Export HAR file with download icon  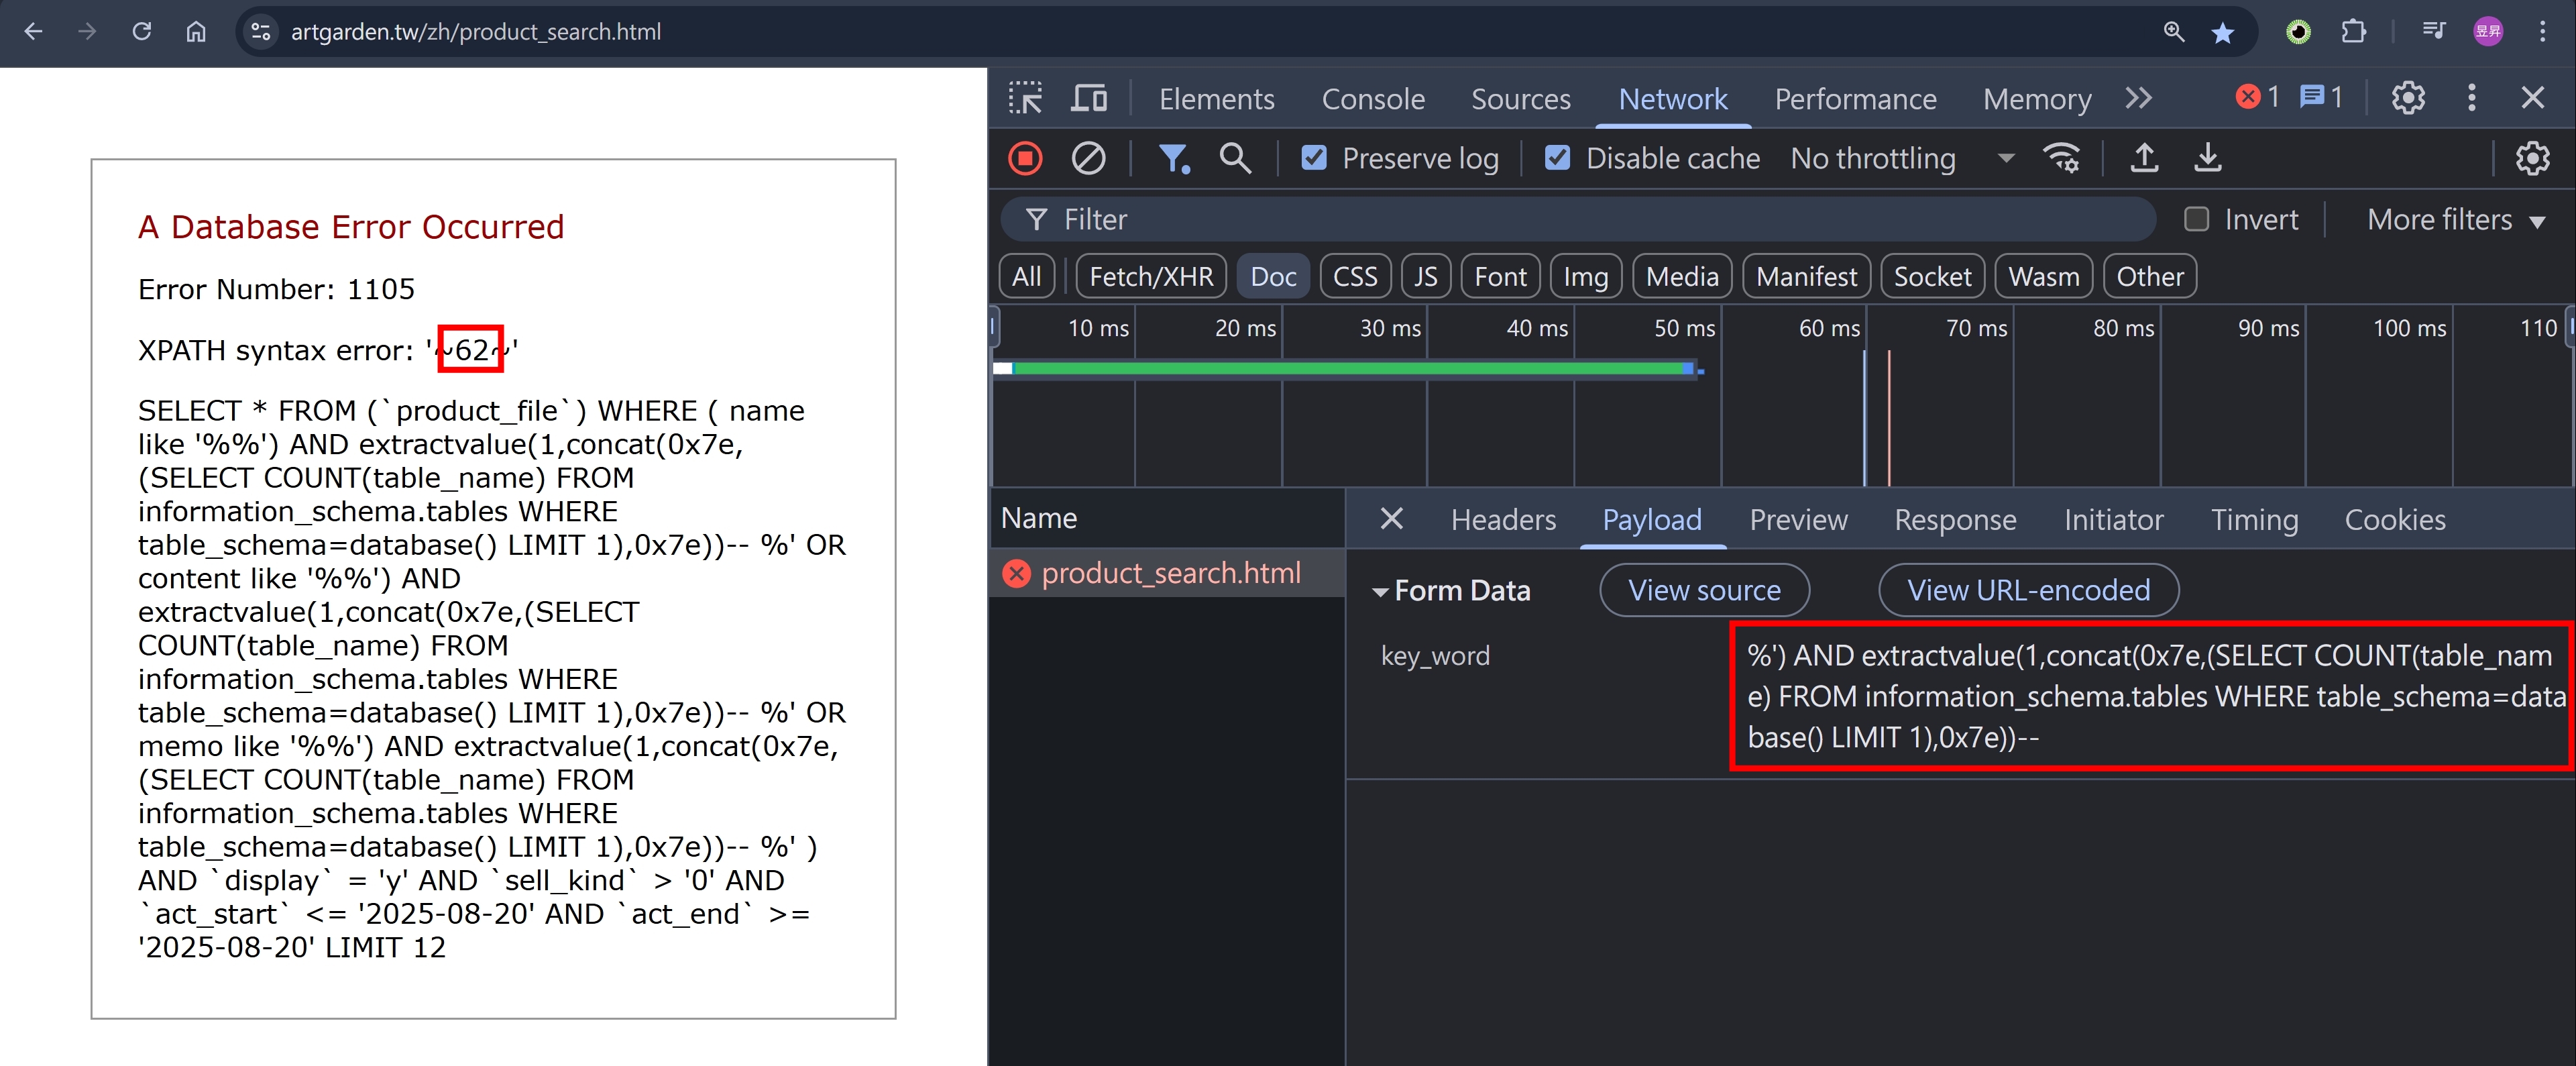coord(2208,158)
